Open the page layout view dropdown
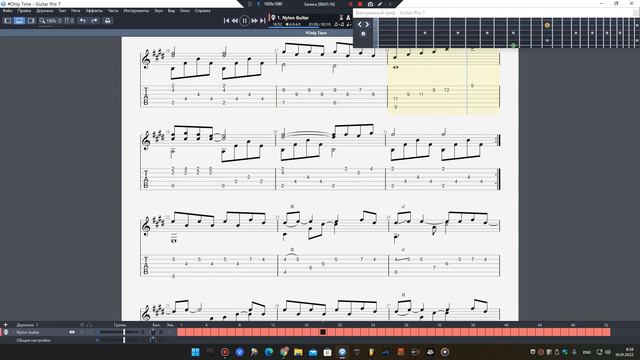640x360 pixels. pos(69,20)
